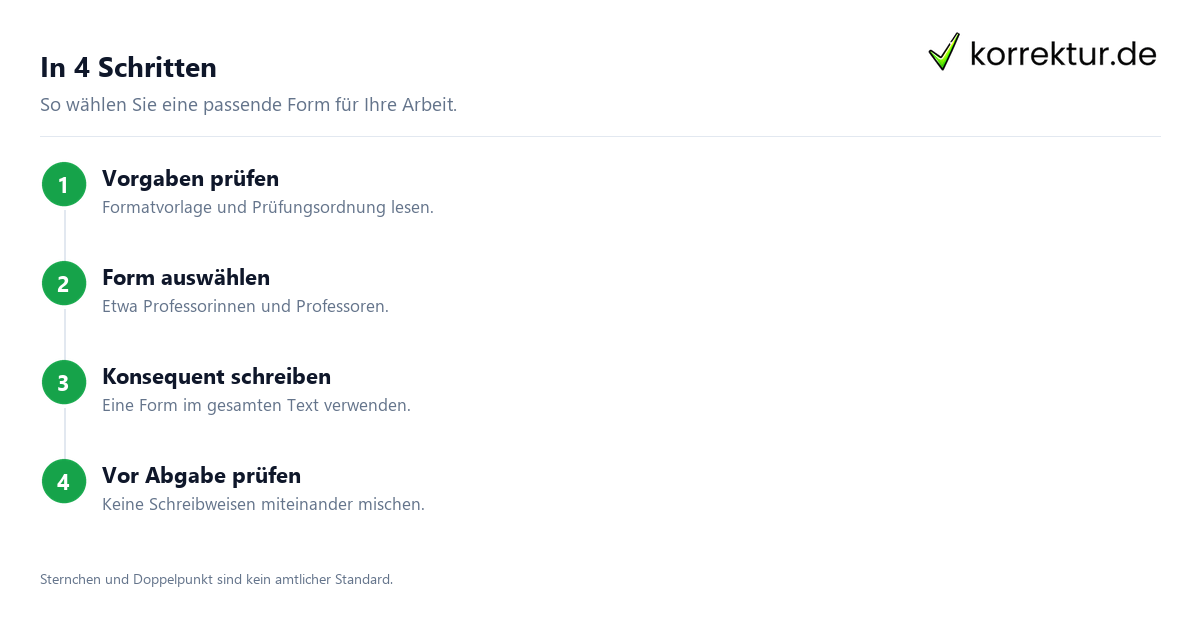The height and width of the screenshot is (630, 1200).
Task: Click the green step 3 circle
Action: pos(64,382)
